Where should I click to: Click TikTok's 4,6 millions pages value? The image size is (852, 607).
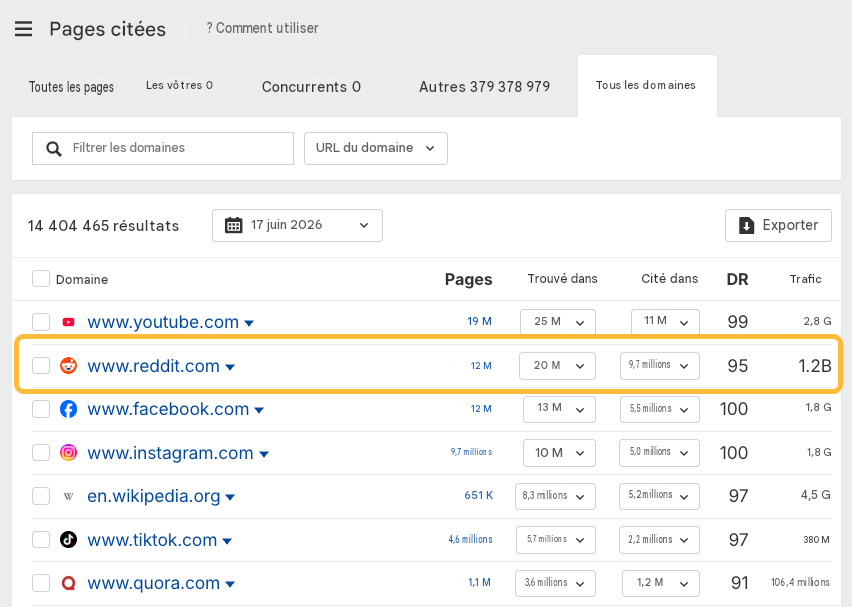click(x=471, y=539)
